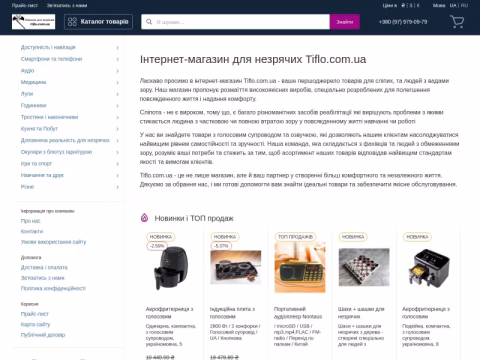Expand chevron next to Аудіо
Image resolution: width=480 pixels, height=360 pixels.
[117, 71]
